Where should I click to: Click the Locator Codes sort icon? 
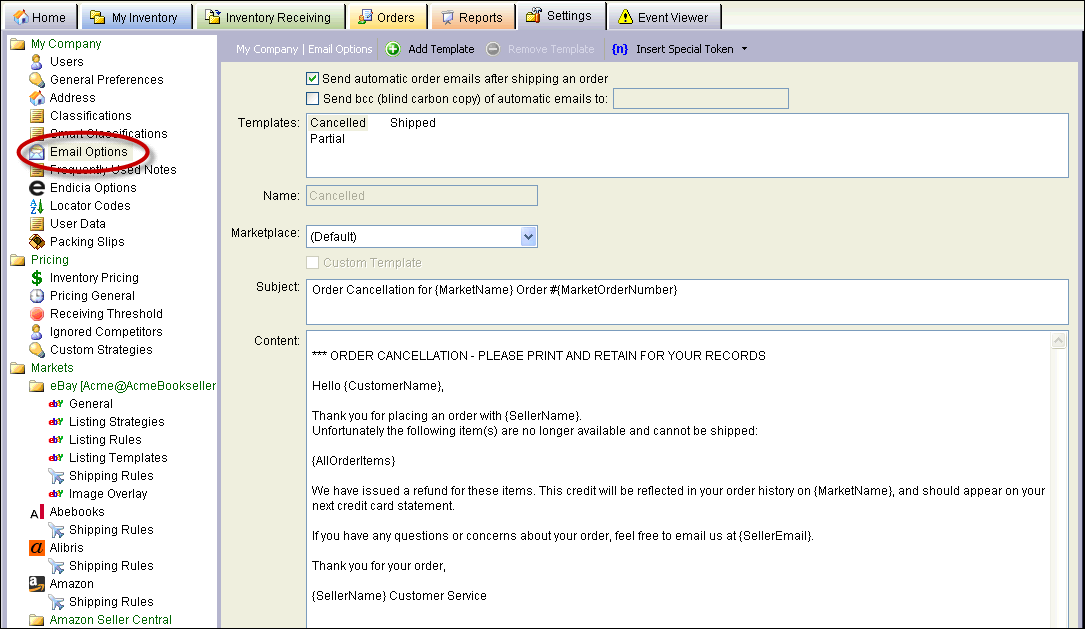(37, 206)
